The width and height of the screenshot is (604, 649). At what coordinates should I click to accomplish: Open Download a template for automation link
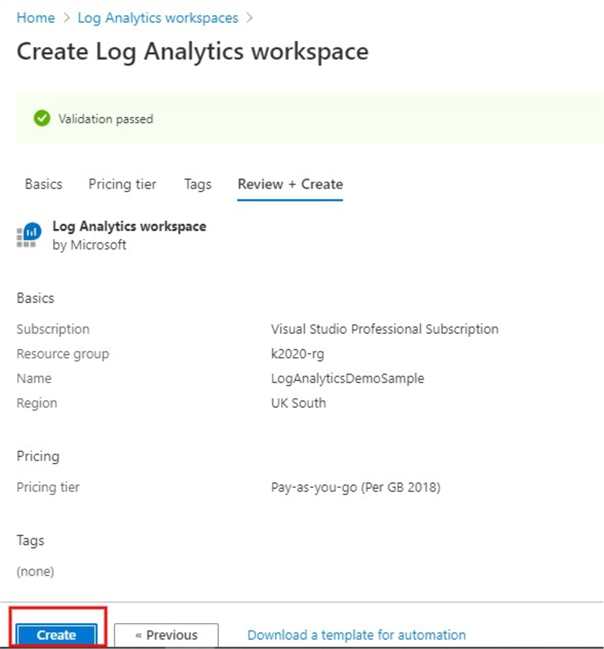[356, 635]
